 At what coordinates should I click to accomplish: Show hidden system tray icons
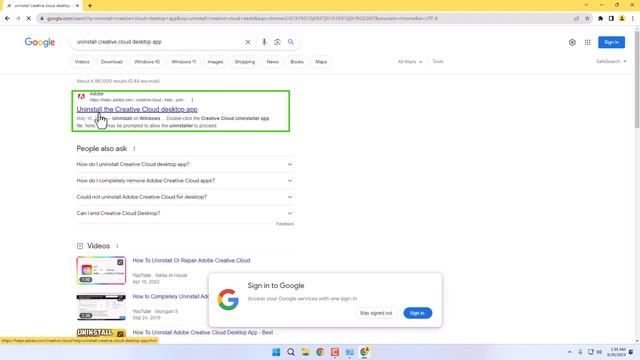pos(569,352)
